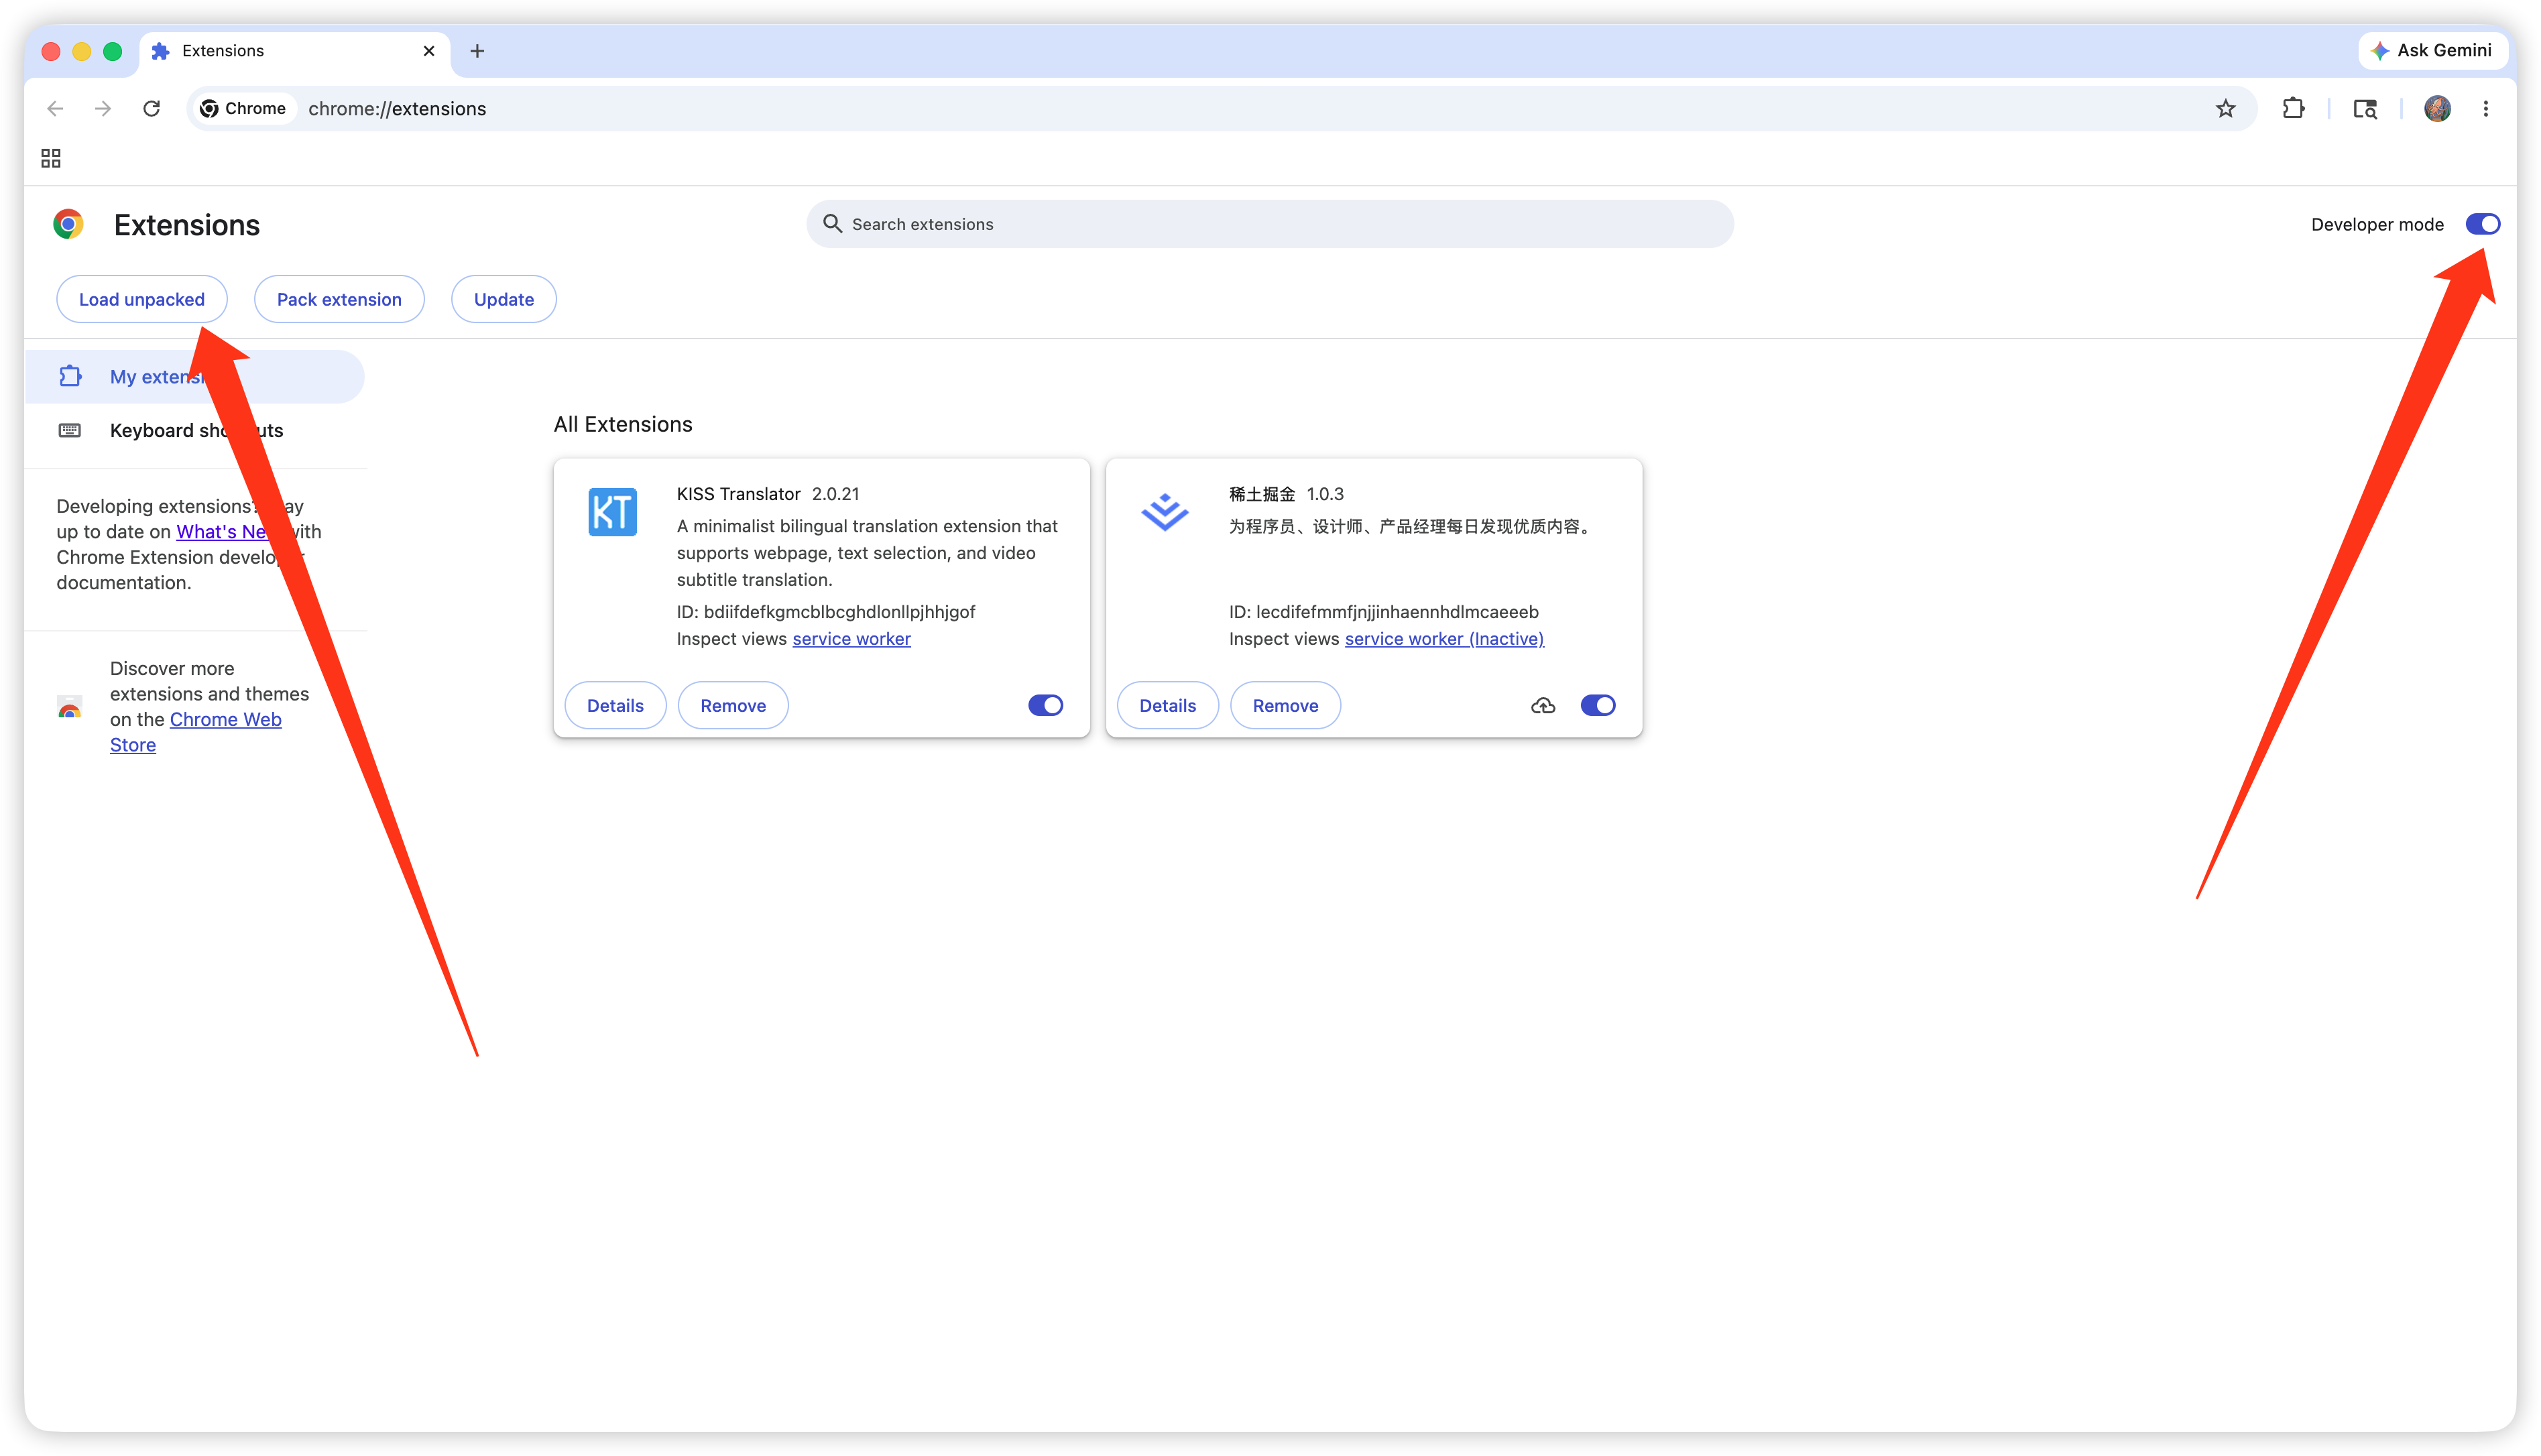Inspect service worker (Inactive) link

point(1444,639)
